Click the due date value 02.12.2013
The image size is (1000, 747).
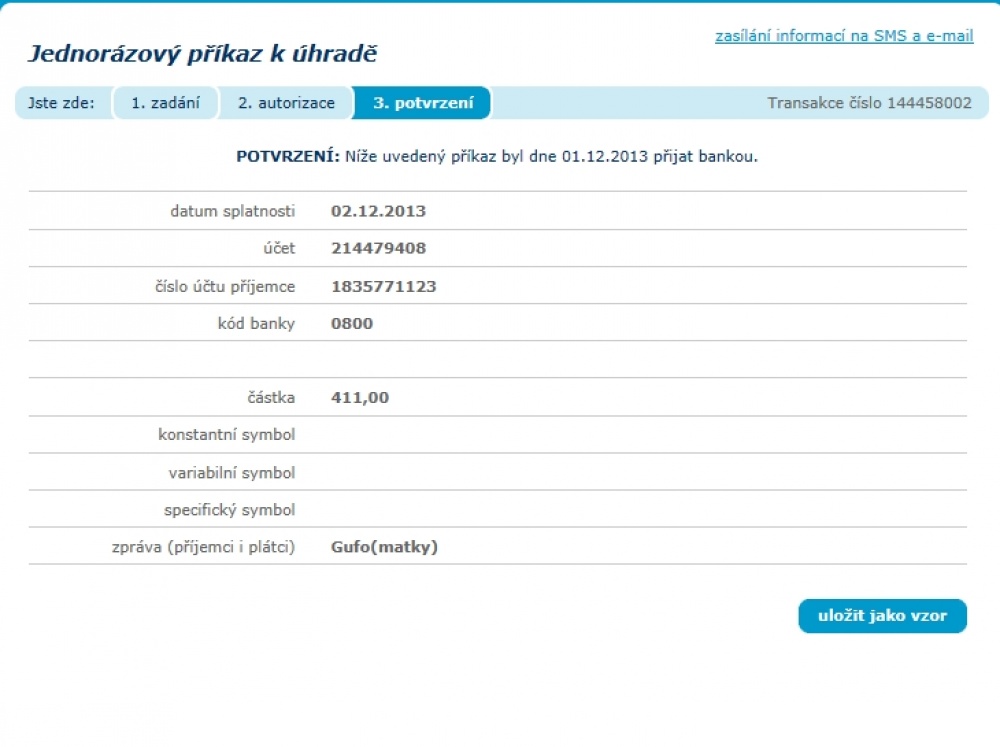pos(378,211)
